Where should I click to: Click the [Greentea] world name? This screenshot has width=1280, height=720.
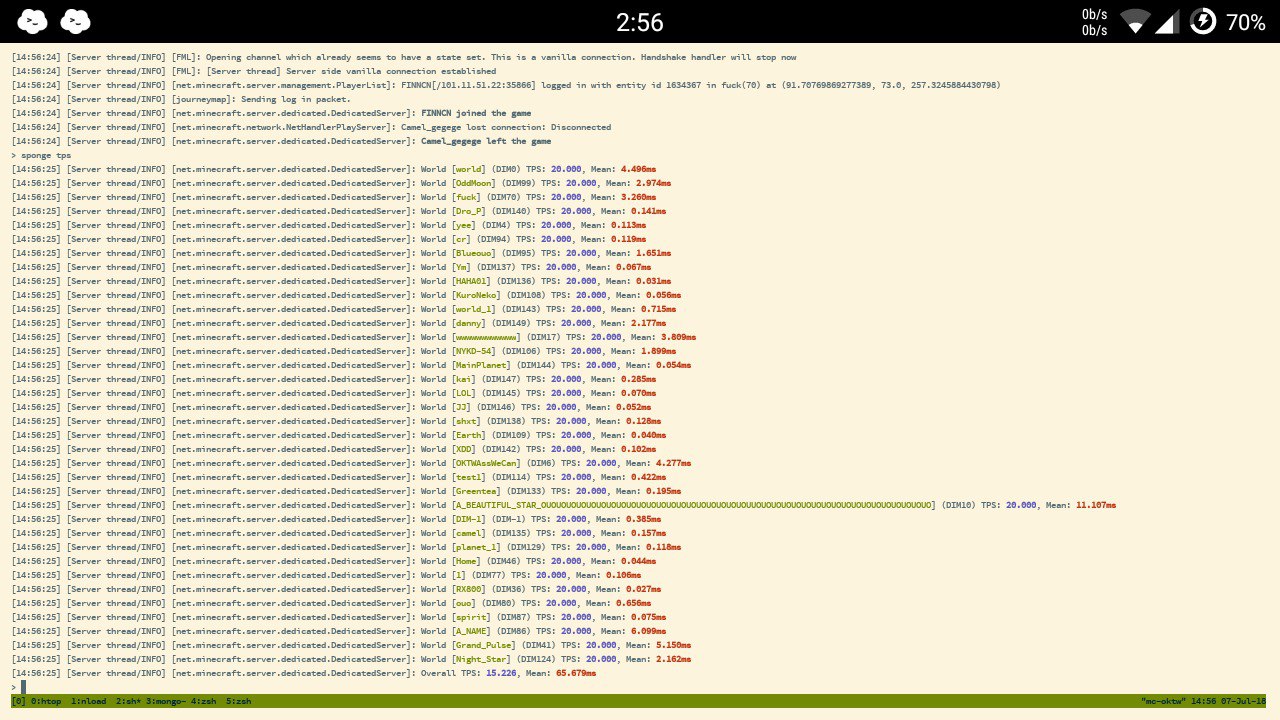pos(476,491)
